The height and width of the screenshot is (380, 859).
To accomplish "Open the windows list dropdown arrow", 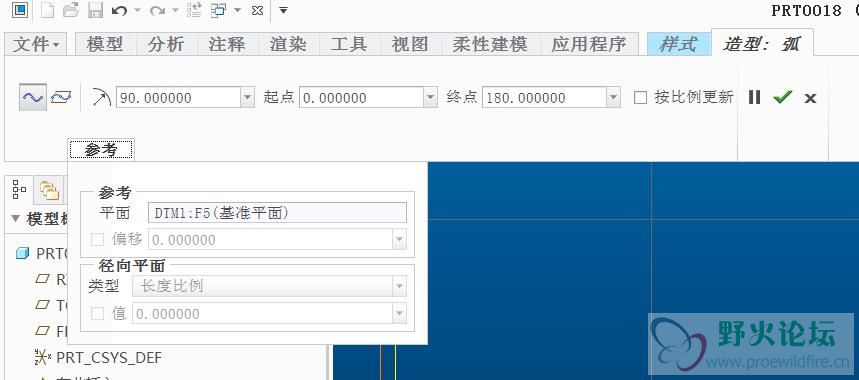I will (x=237, y=10).
